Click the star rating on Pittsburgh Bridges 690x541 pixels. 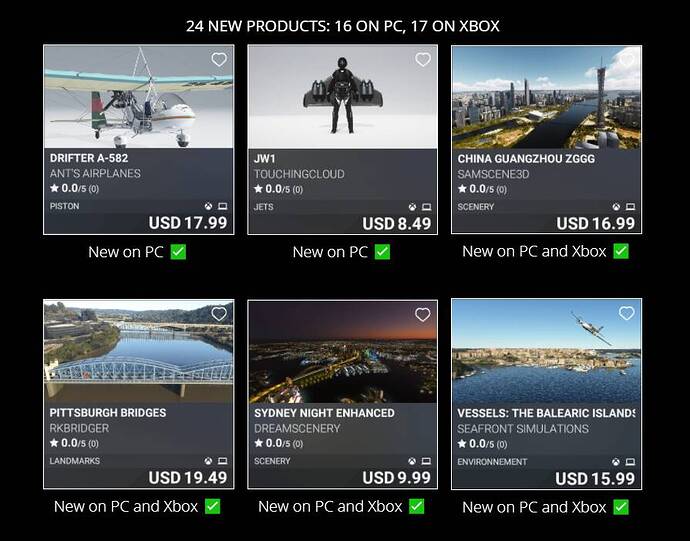click(x=74, y=443)
